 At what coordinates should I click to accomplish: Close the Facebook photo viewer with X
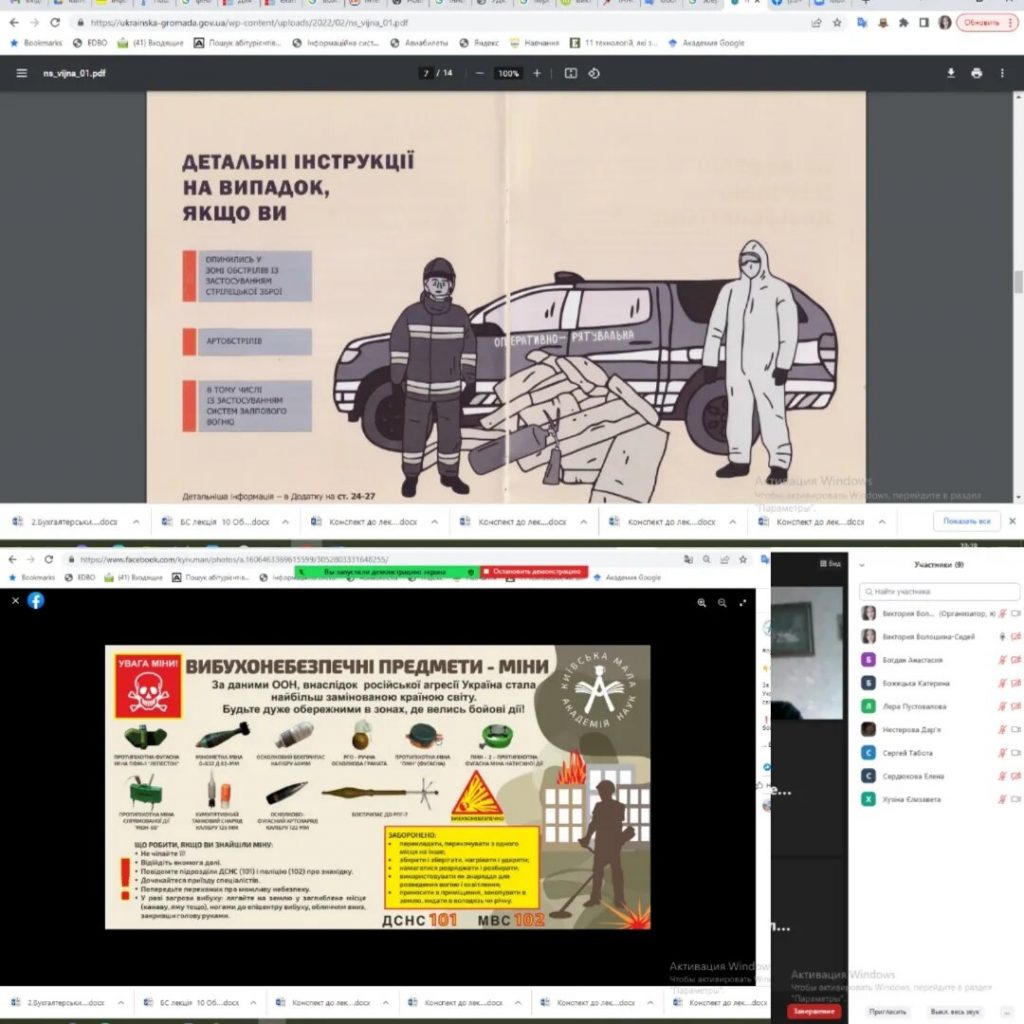coord(15,601)
